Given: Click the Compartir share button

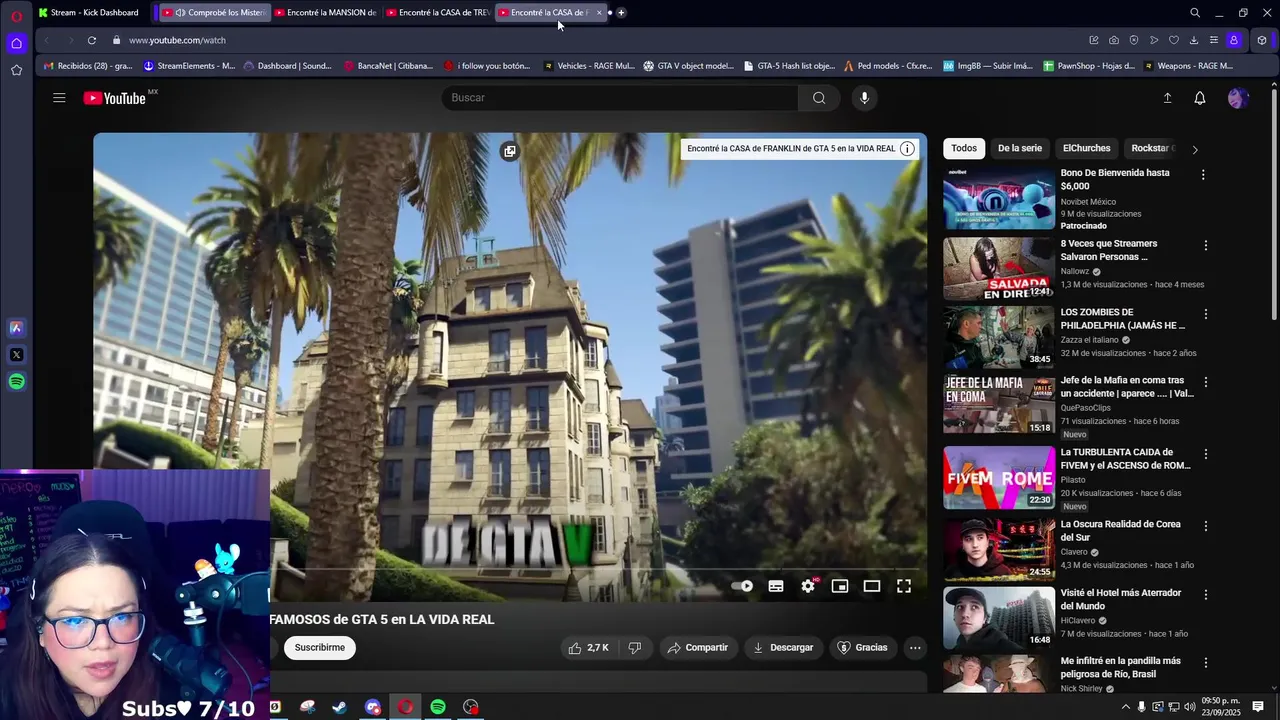Looking at the screenshot, I should (698, 648).
